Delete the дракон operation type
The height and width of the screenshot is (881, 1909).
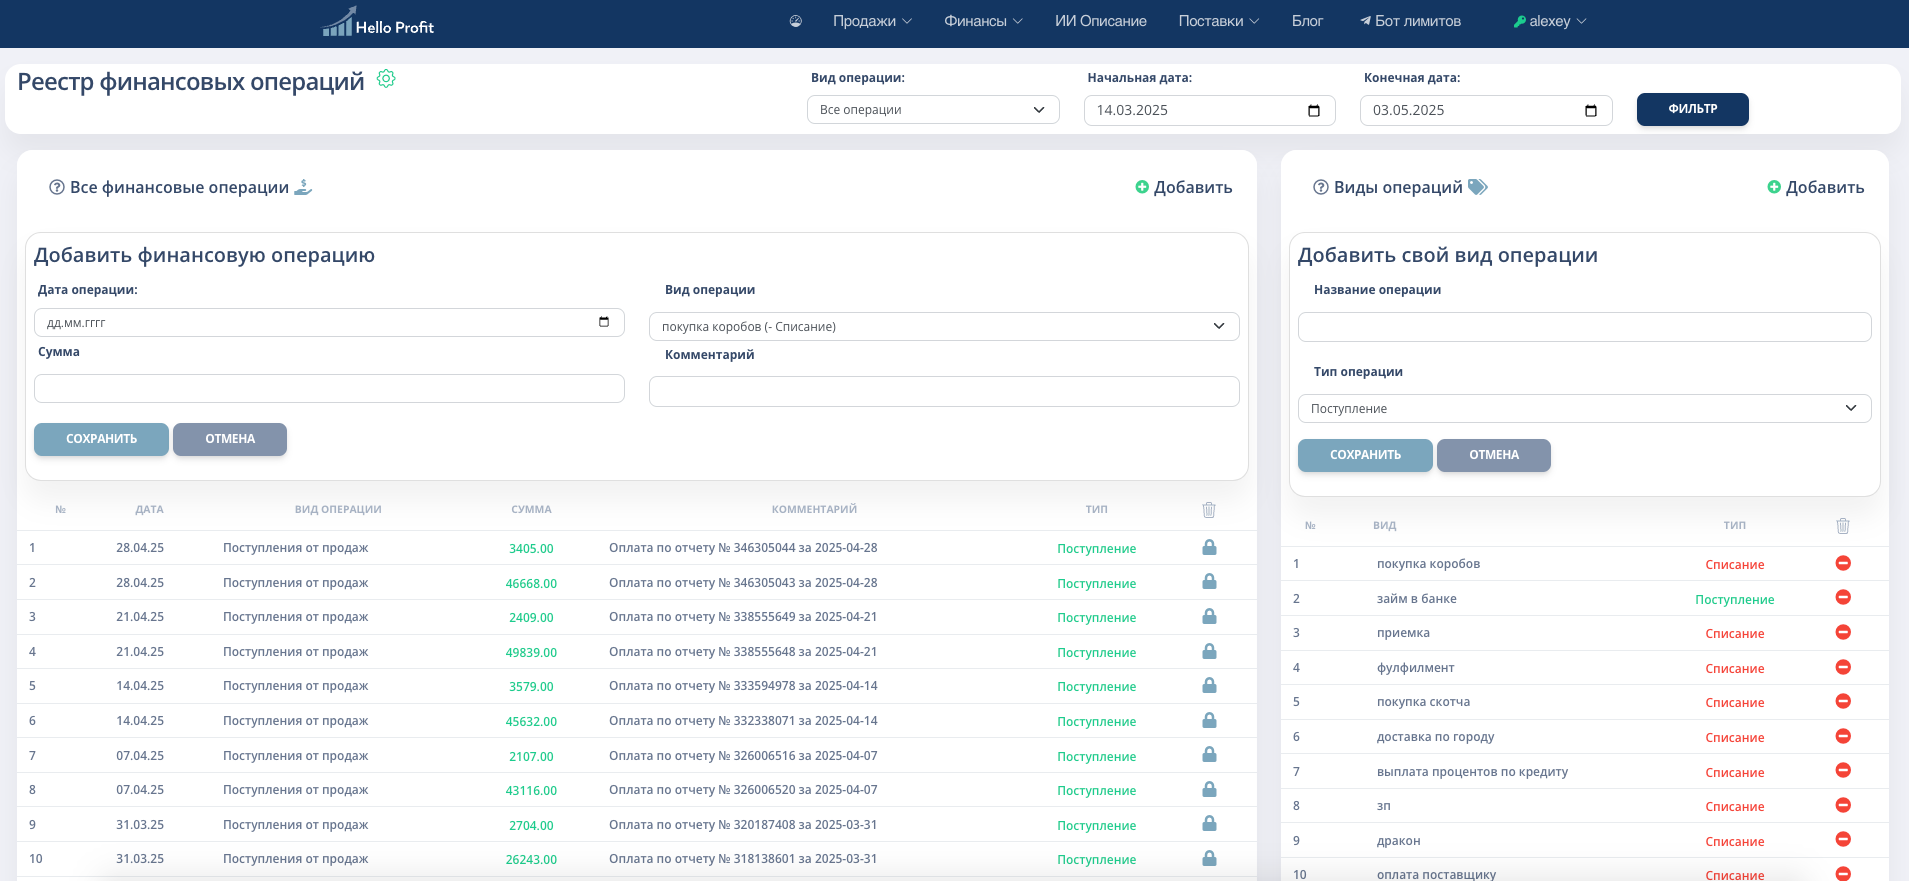[1843, 840]
